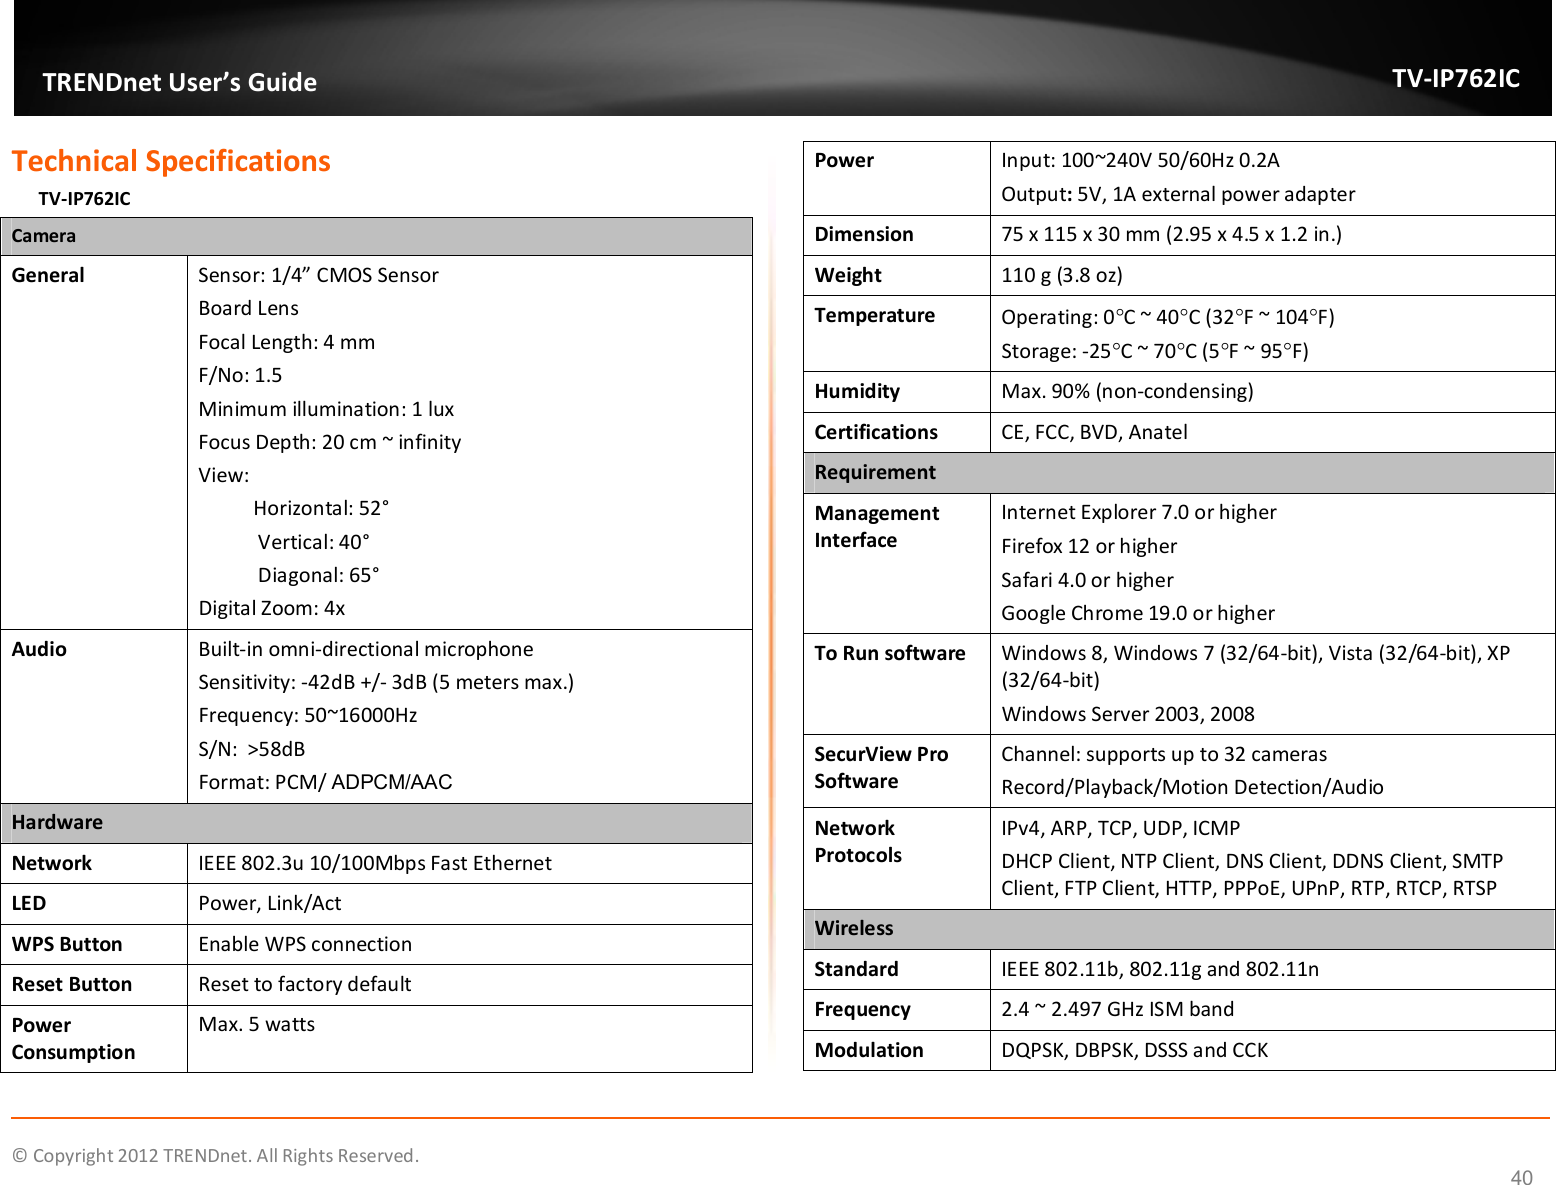Select the 'Management Interface' row label
The height and width of the screenshot is (1185, 1556).
click(877, 527)
